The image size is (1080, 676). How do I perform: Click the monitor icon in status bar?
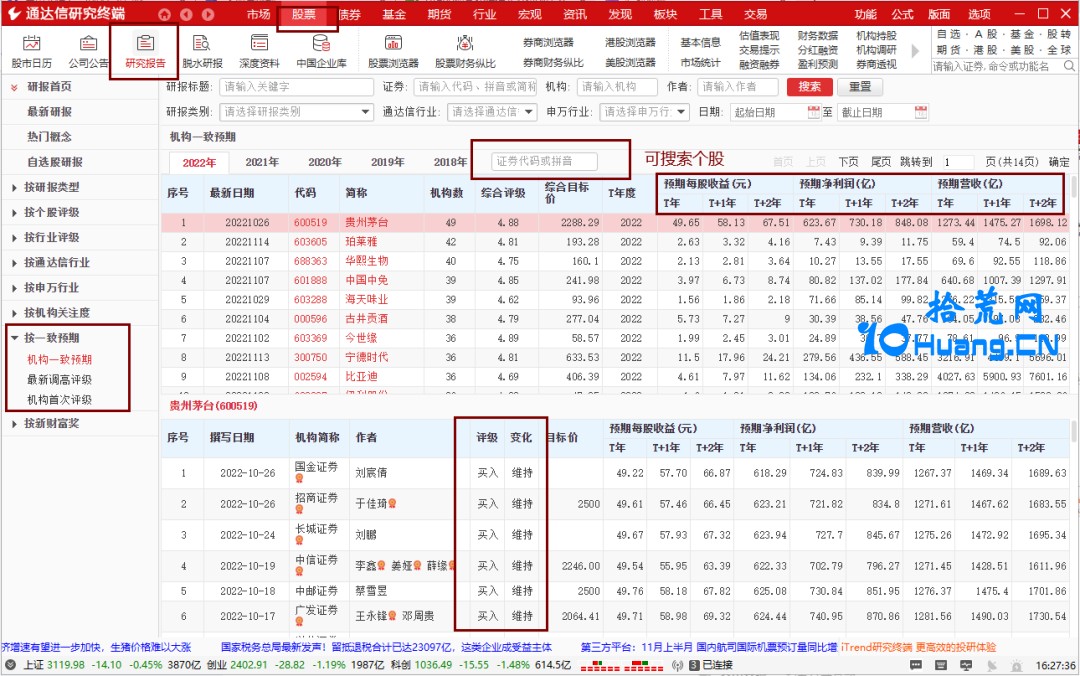(x=966, y=665)
